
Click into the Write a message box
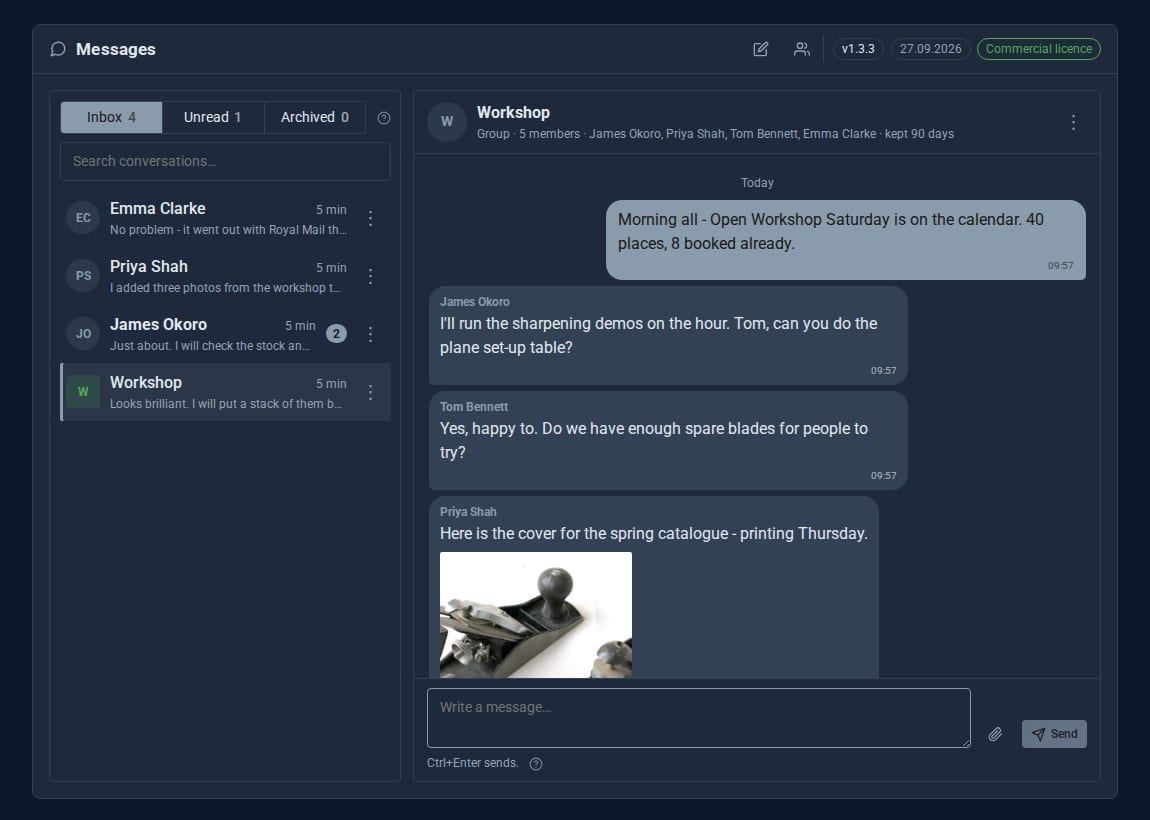pos(699,718)
